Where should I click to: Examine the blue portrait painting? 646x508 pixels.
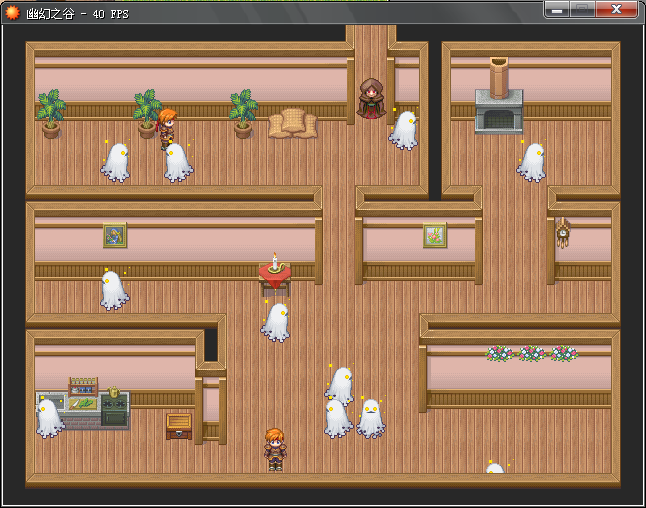pos(115,235)
